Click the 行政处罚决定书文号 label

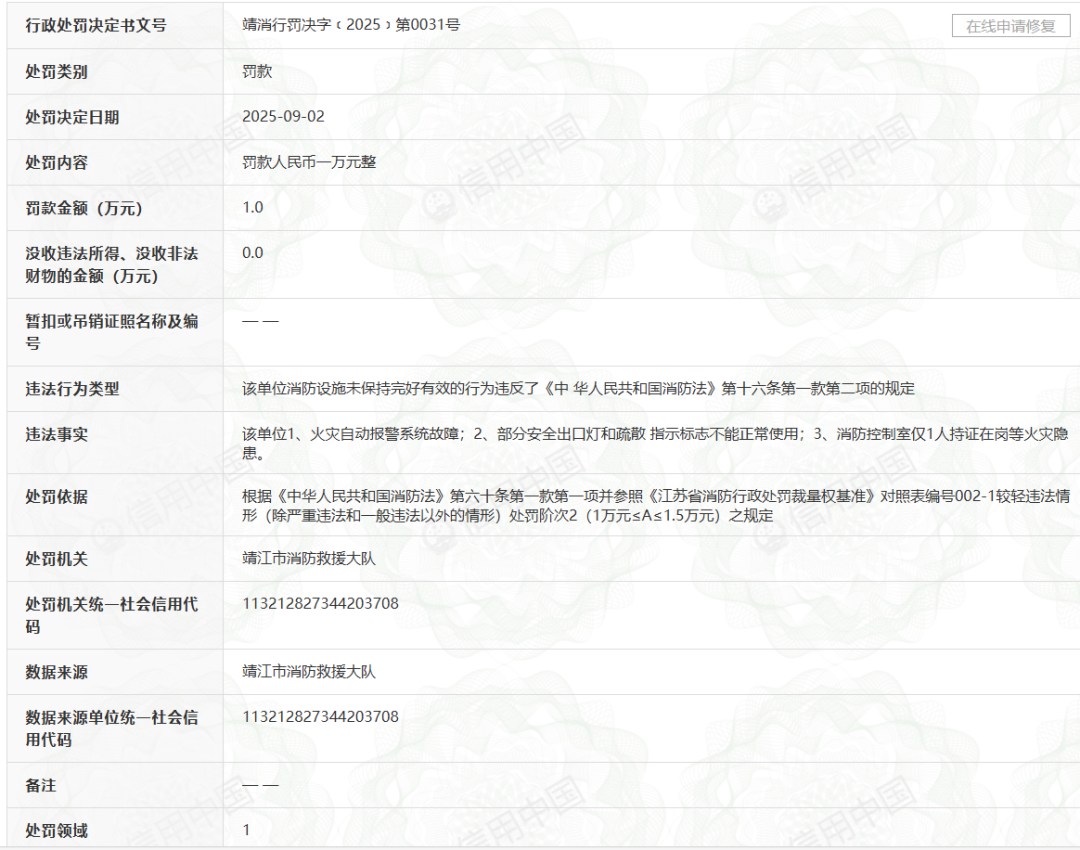[x=96, y=25]
